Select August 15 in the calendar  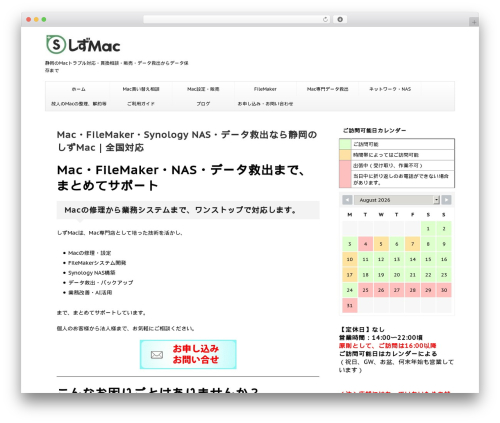click(428, 259)
